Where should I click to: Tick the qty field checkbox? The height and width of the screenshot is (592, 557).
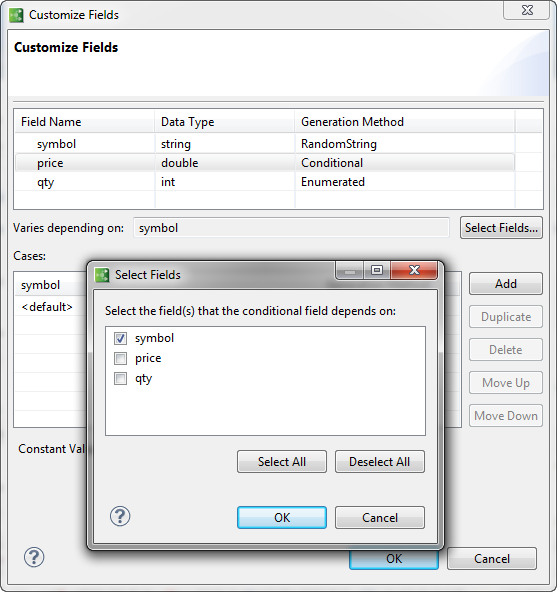pos(120,378)
